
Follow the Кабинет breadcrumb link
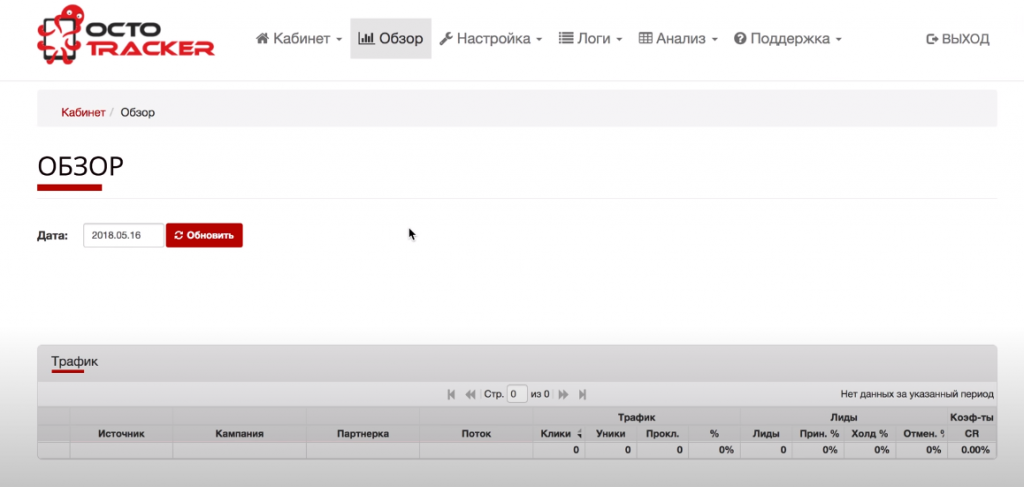coord(83,112)
